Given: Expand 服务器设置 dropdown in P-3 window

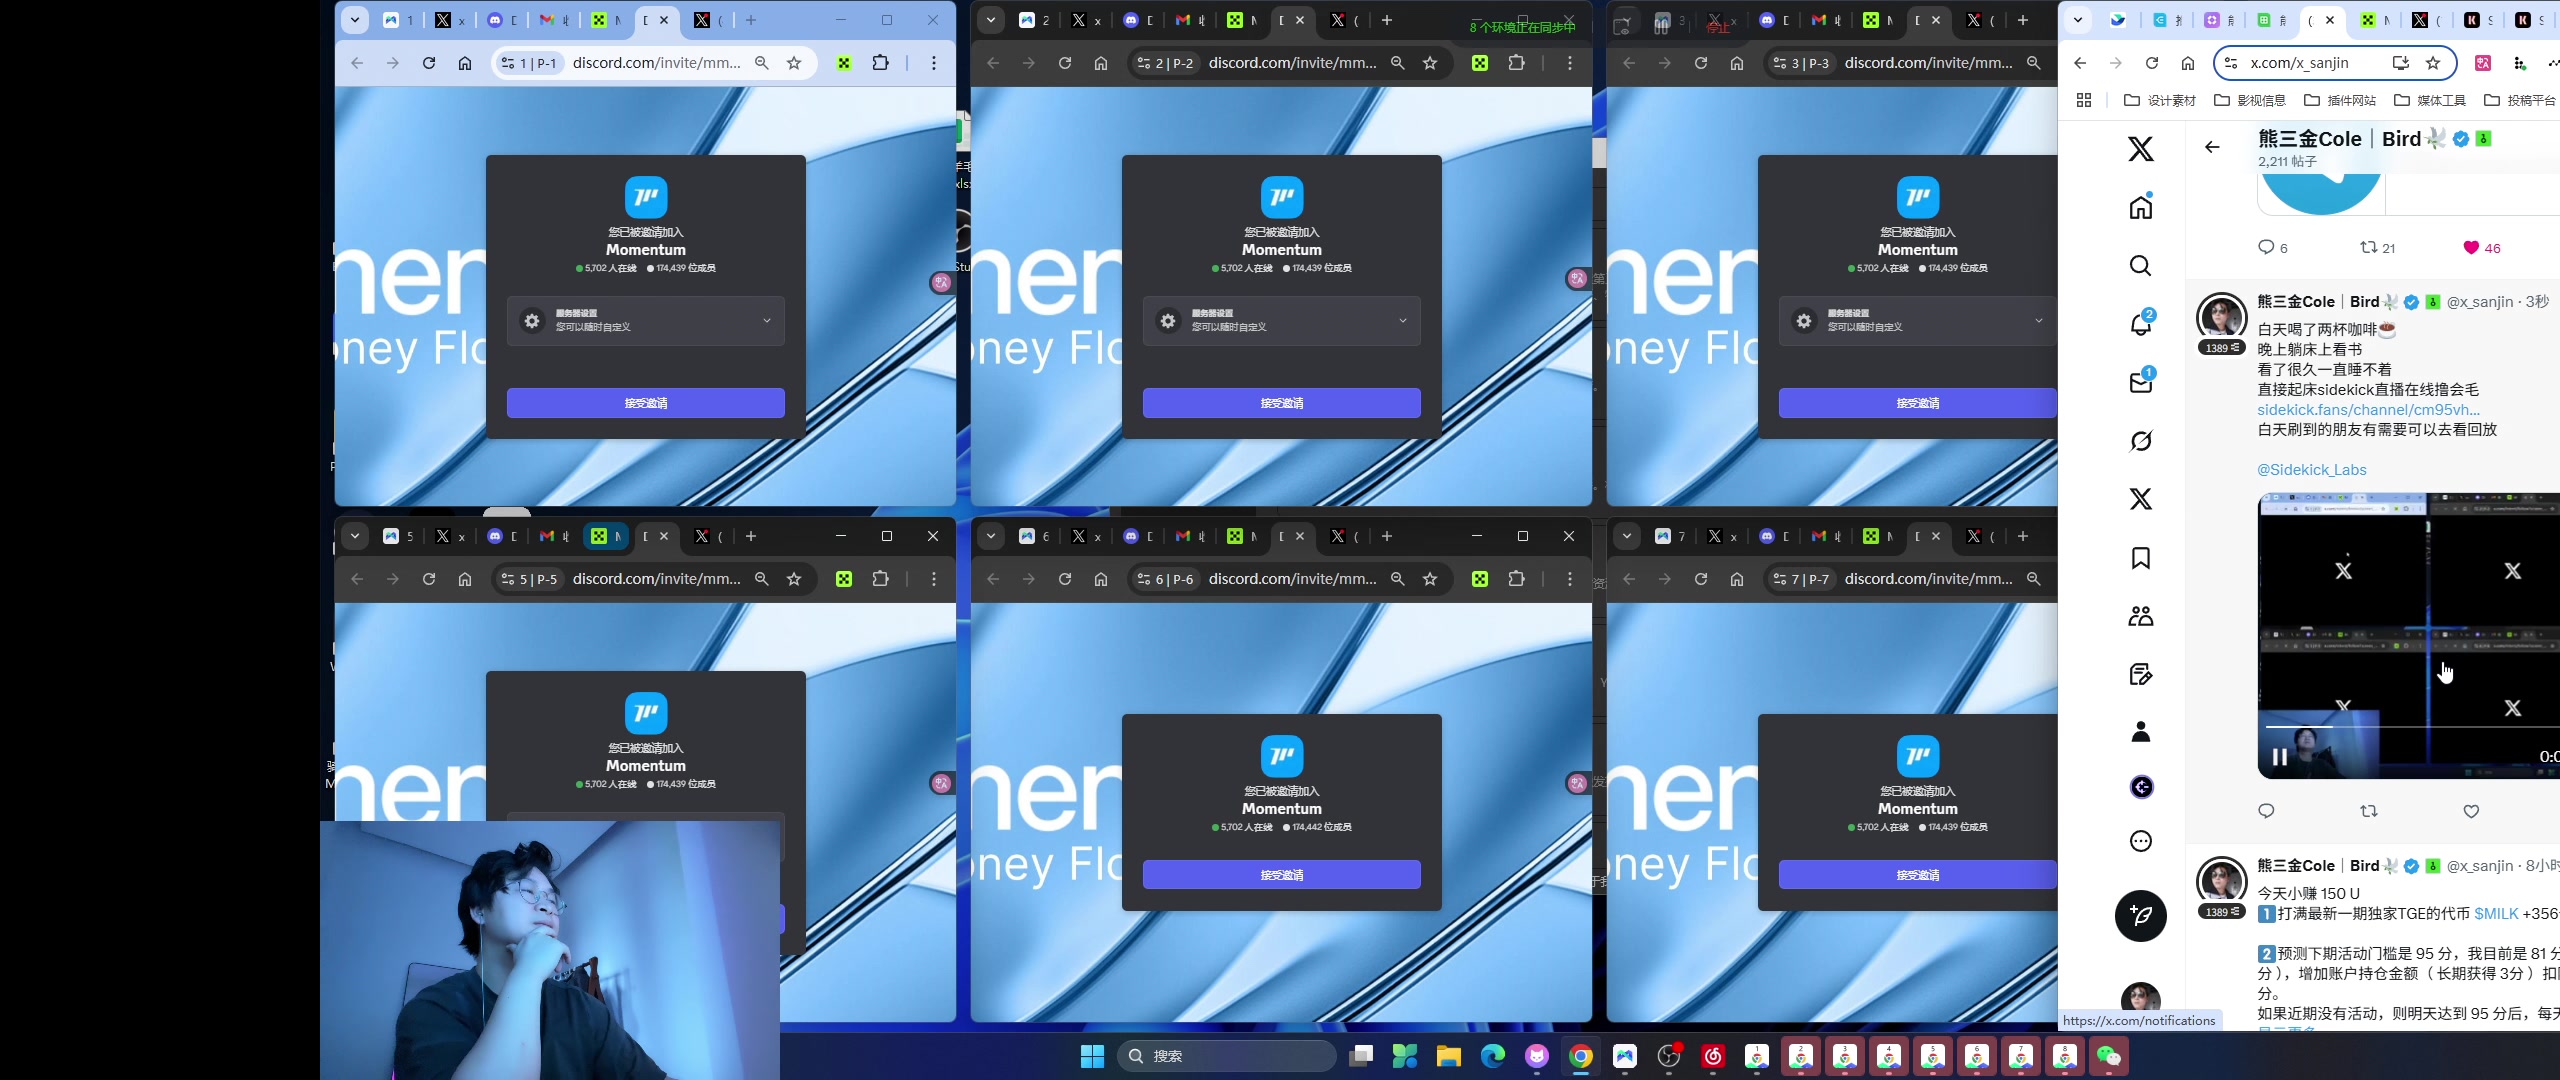Looking at the screenshot, I should (x=1918, y=321).
